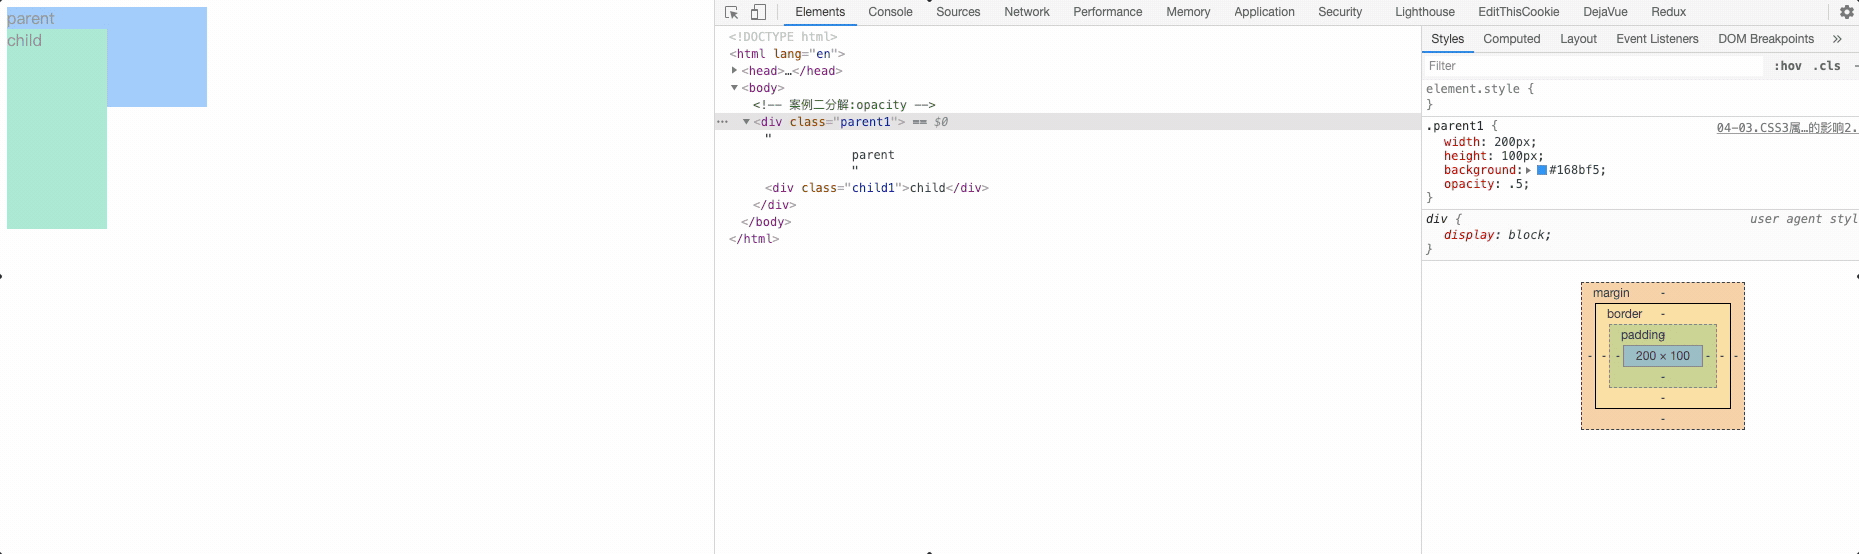1859x554 pixels.
Task: Select the child1 div element in DOM tree
Action: tap(876, 188)
